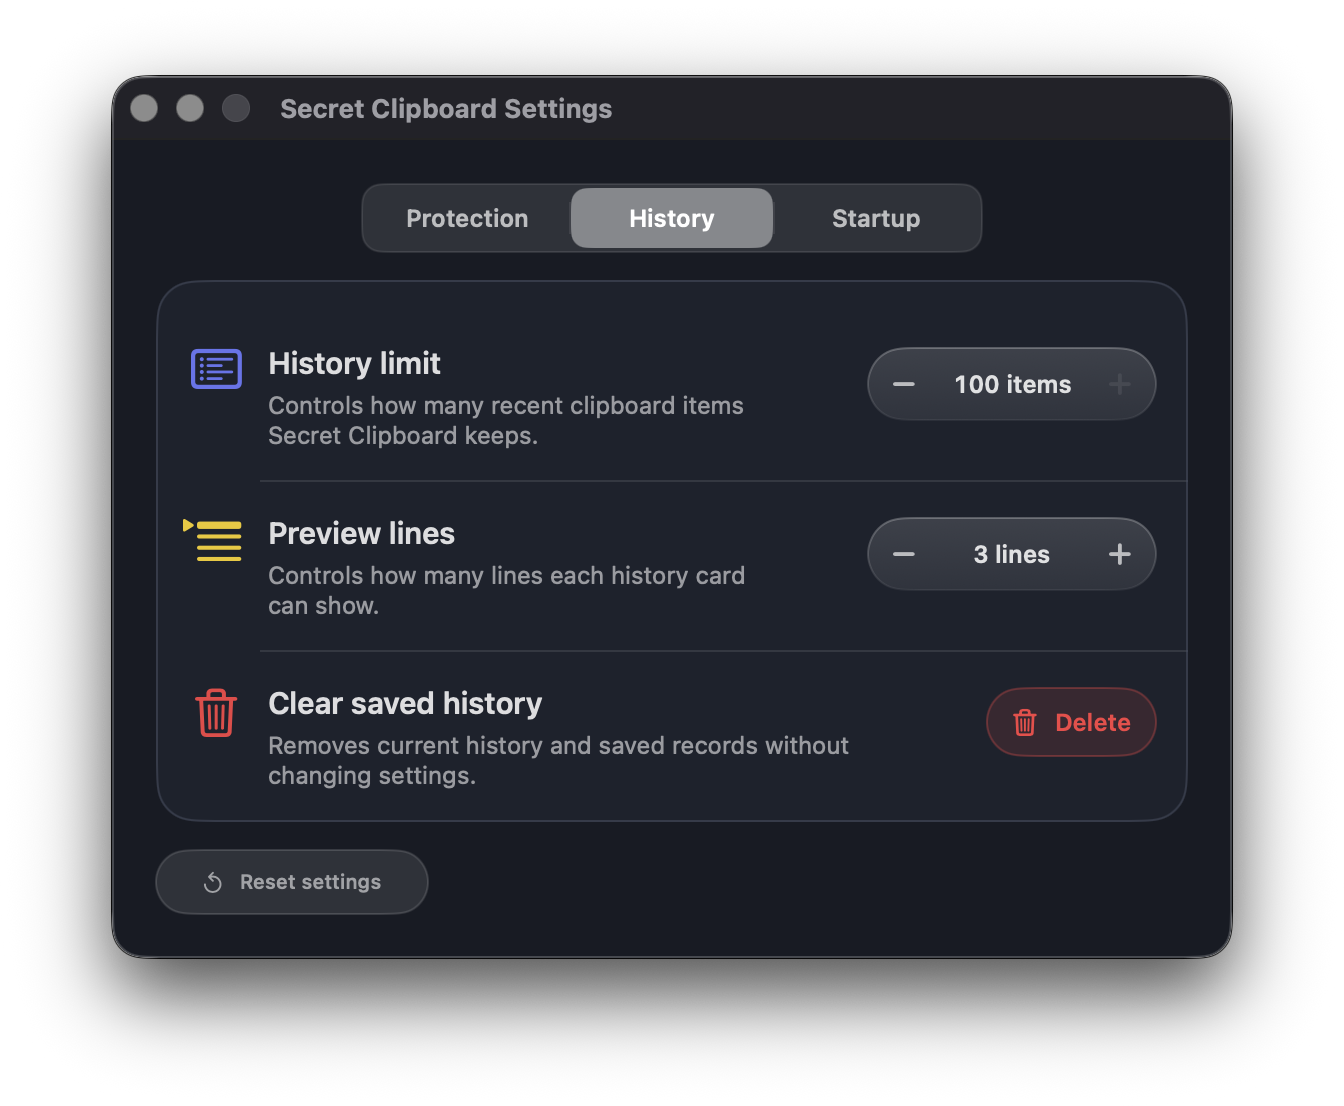
Task: Click the yellow Preview lines icon
Action: coord(212,540)
